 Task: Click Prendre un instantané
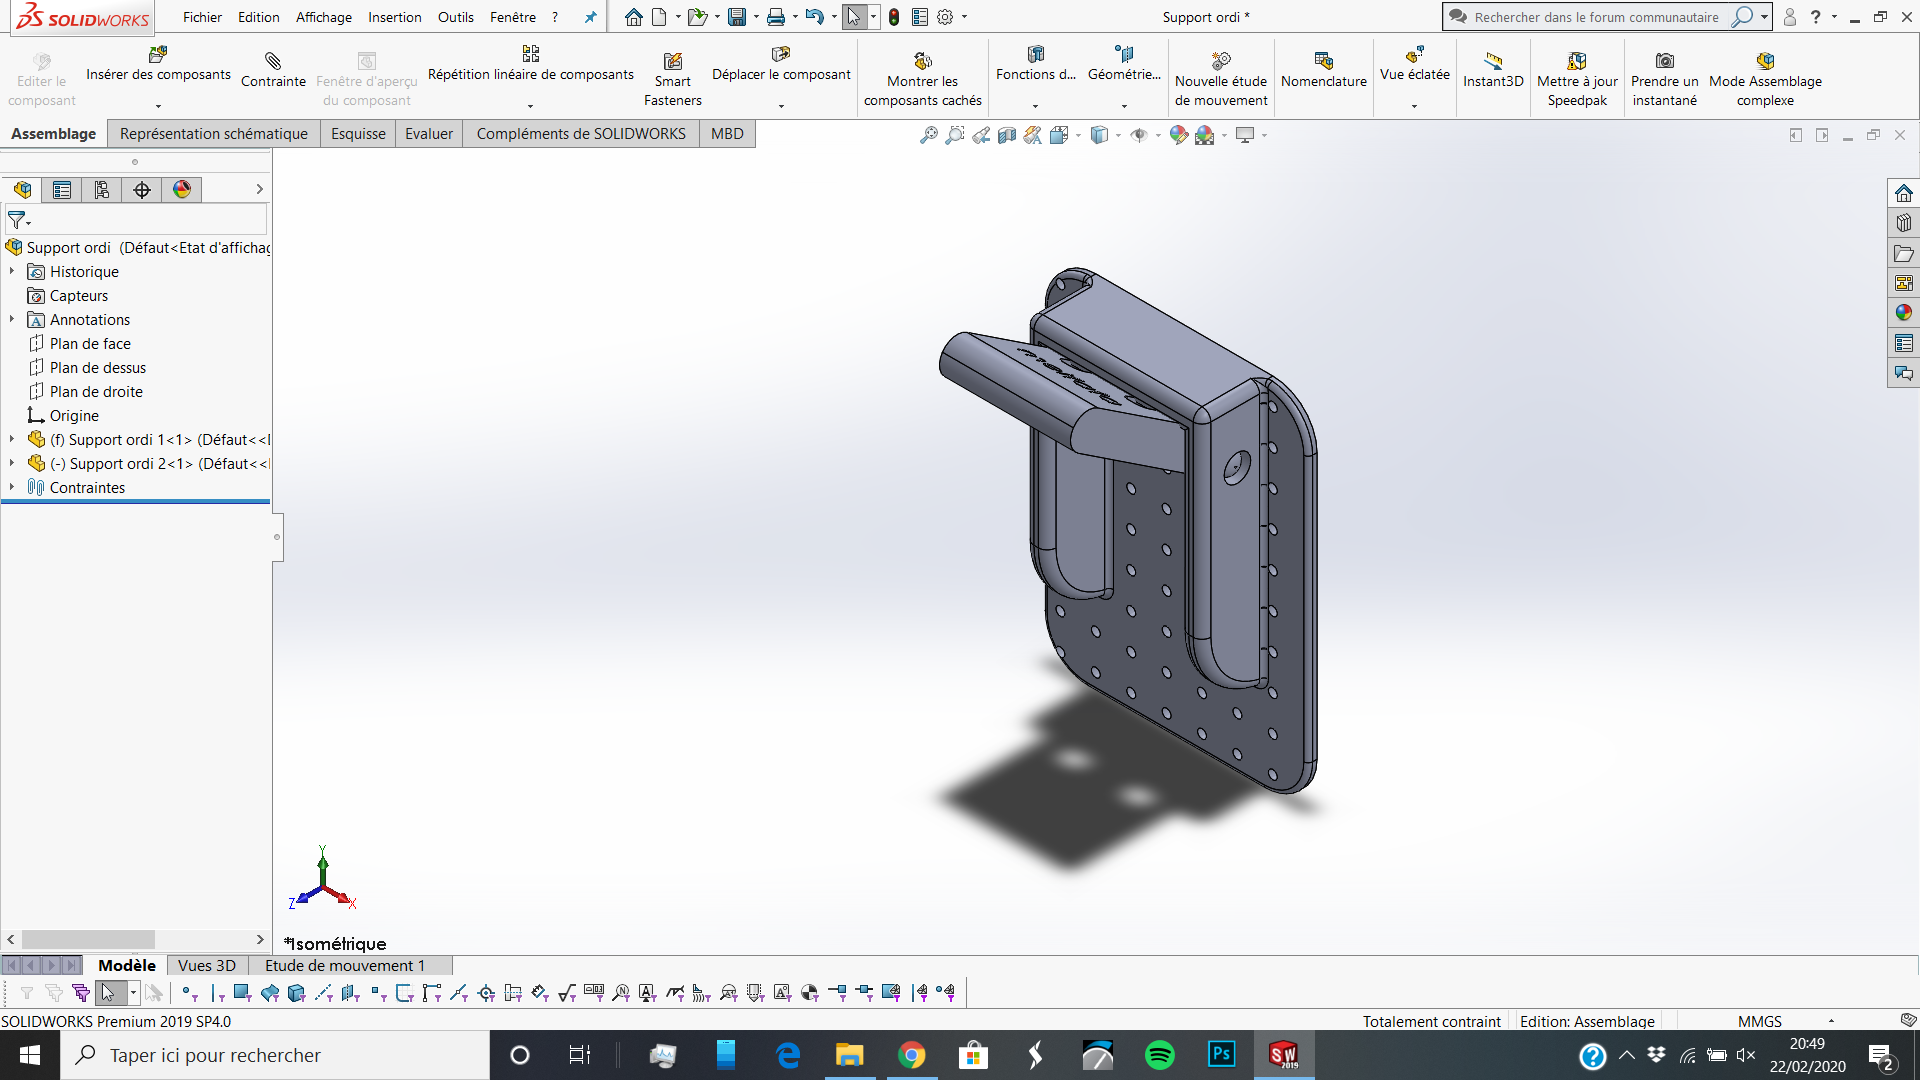click(1664, 79)
